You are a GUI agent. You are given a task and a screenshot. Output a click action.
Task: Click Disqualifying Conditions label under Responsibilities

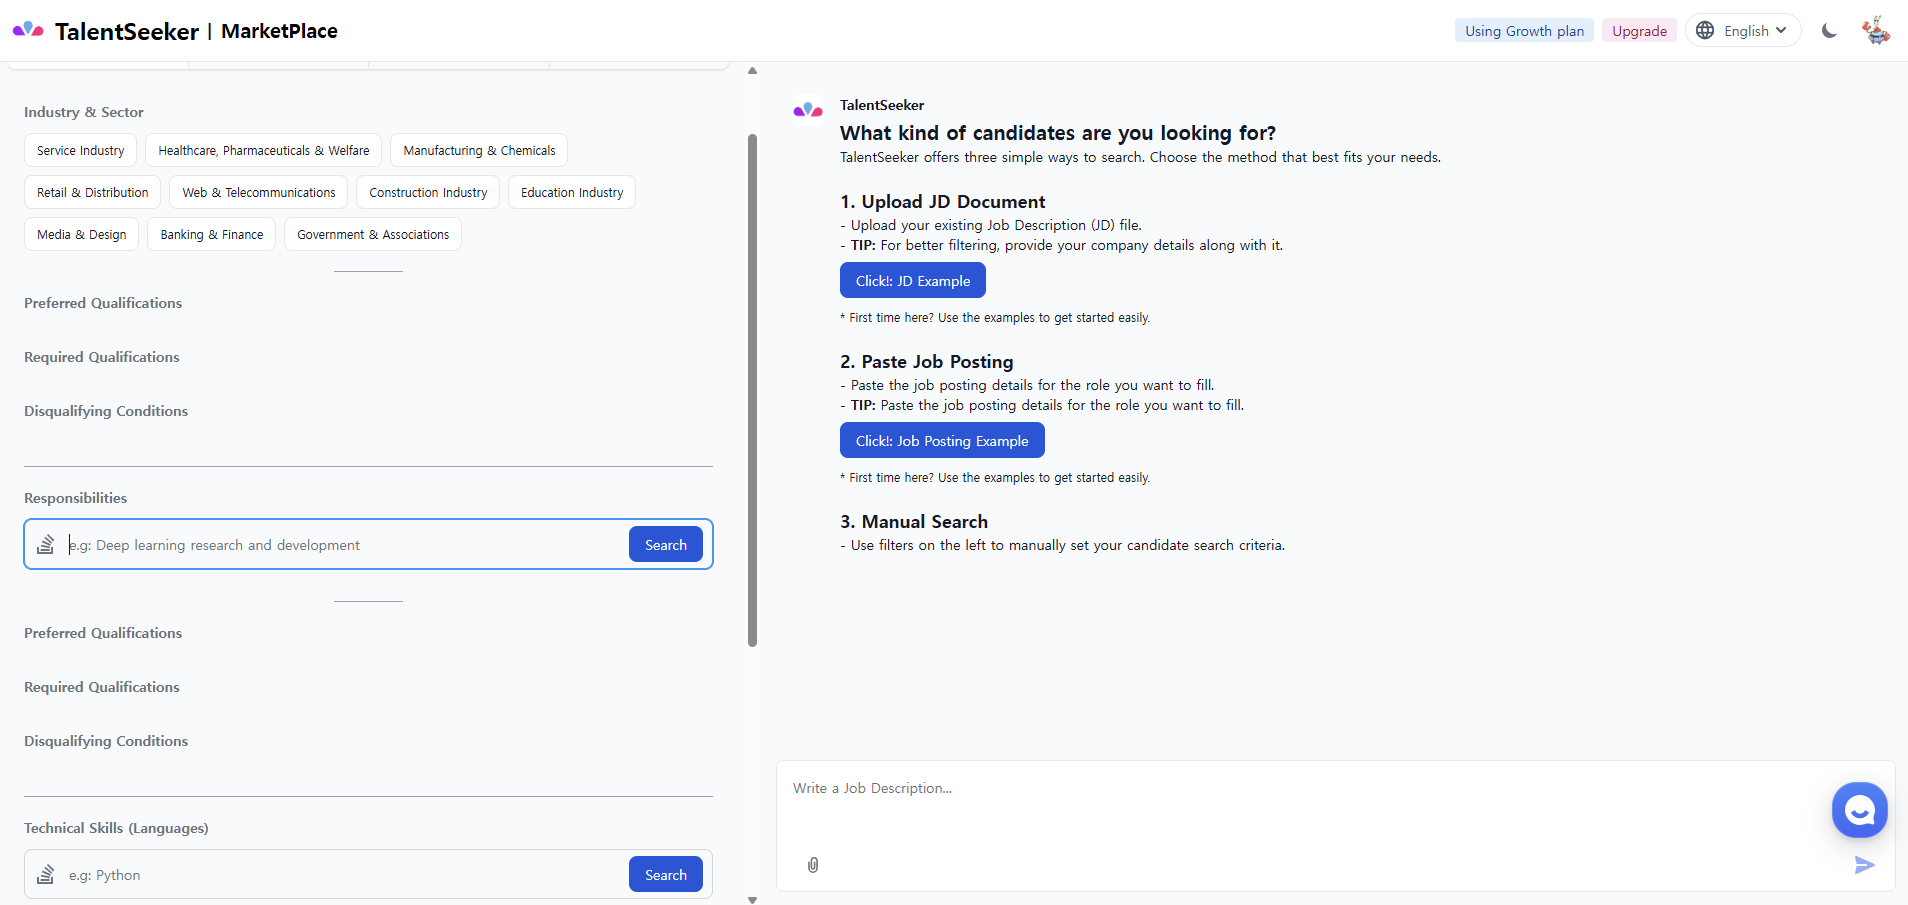point(106,741)
